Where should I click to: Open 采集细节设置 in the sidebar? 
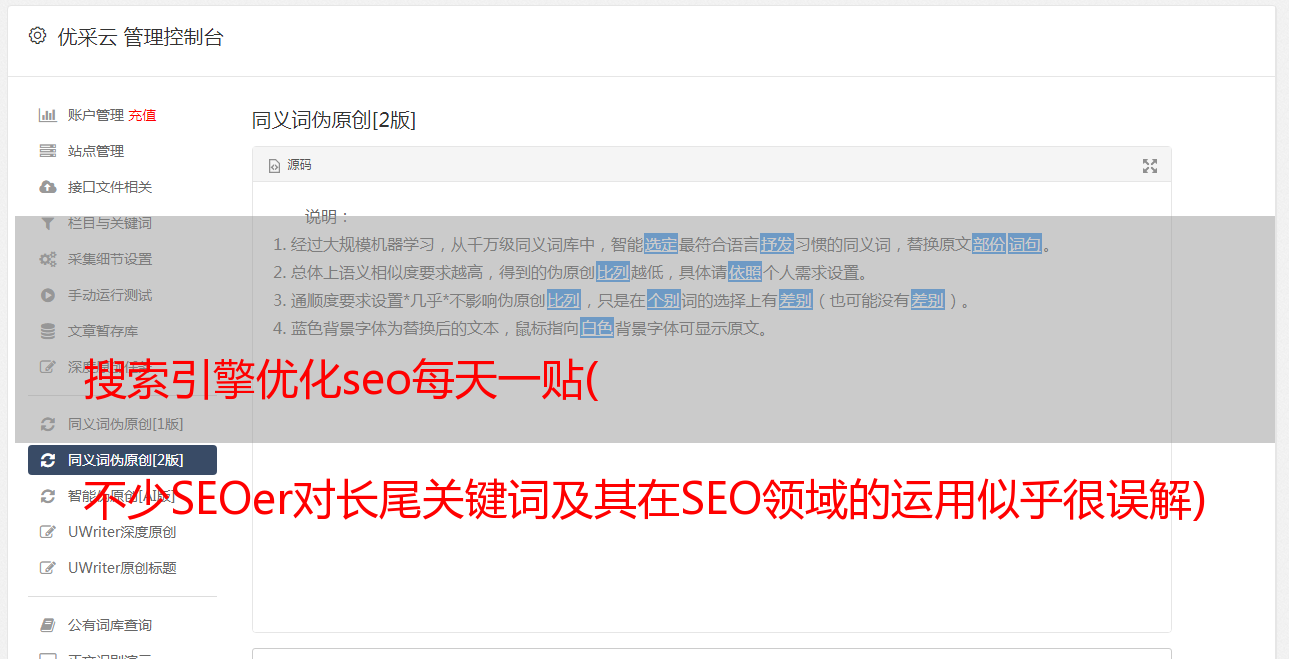click(110, 259)
